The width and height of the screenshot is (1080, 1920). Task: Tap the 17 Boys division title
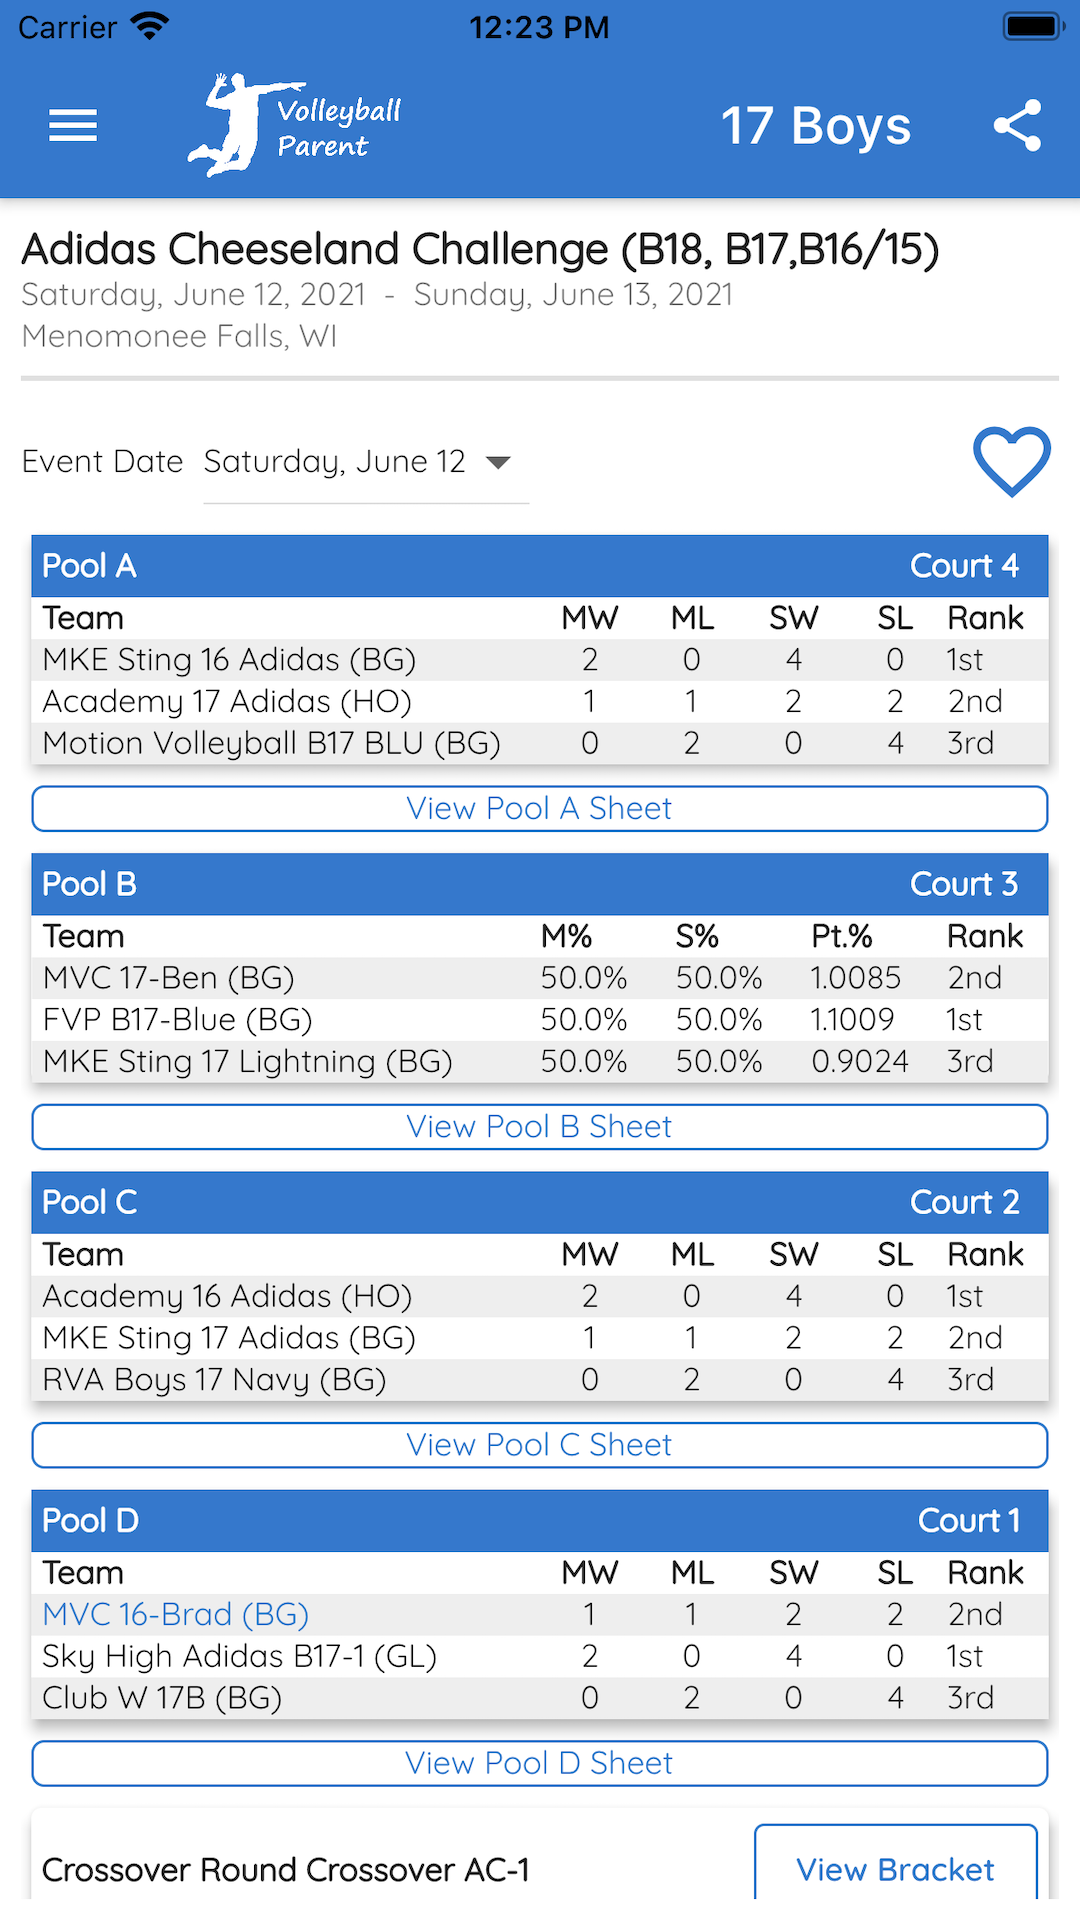click(x=816, y=126)
